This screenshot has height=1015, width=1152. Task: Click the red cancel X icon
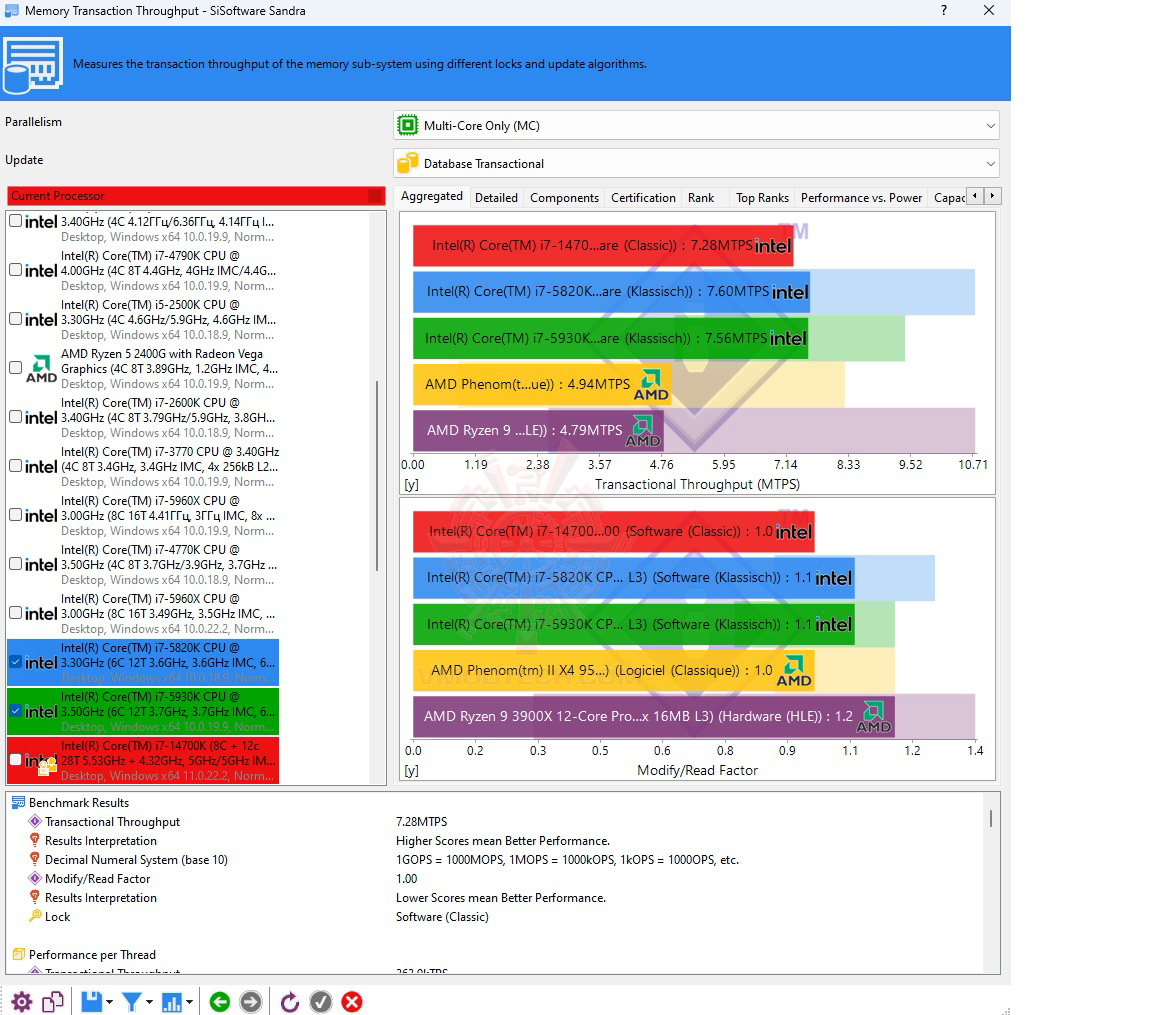click(x=352, y=1002)
